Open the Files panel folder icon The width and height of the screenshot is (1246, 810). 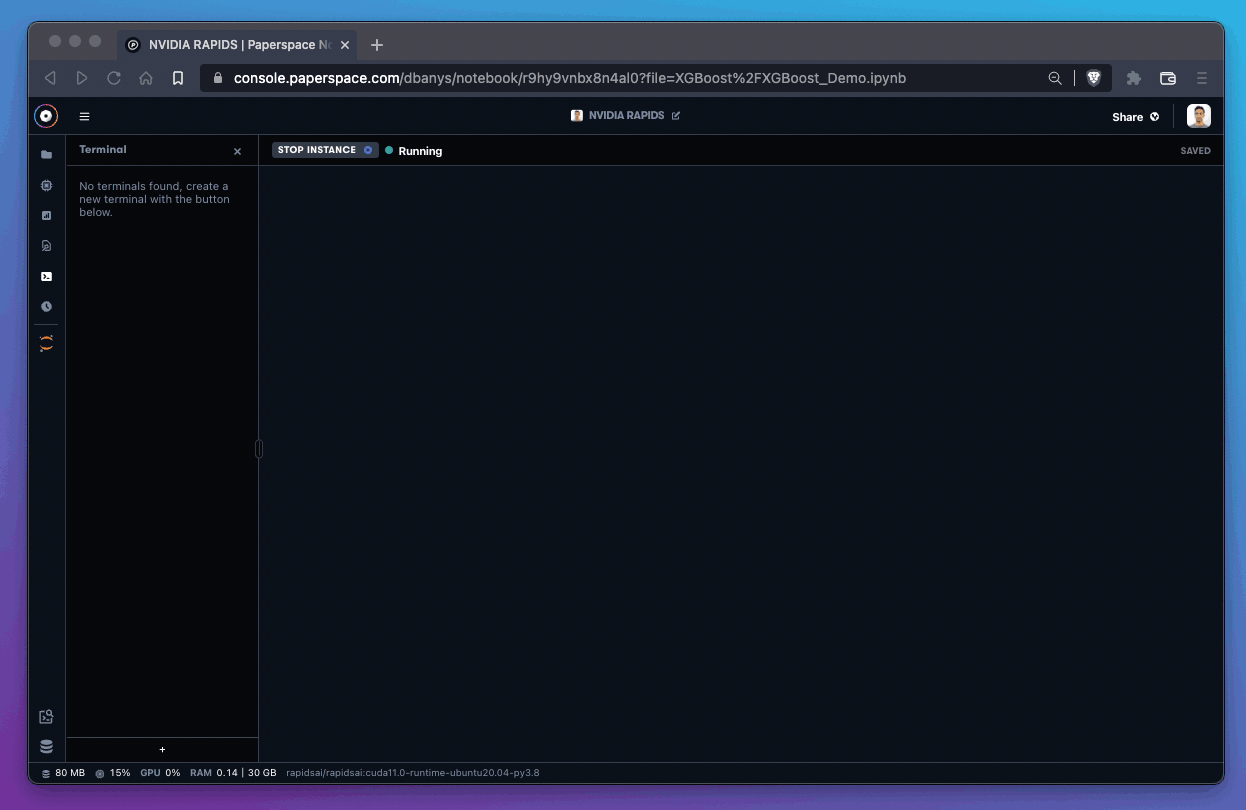pyautogui.click(x=46, y=155)
